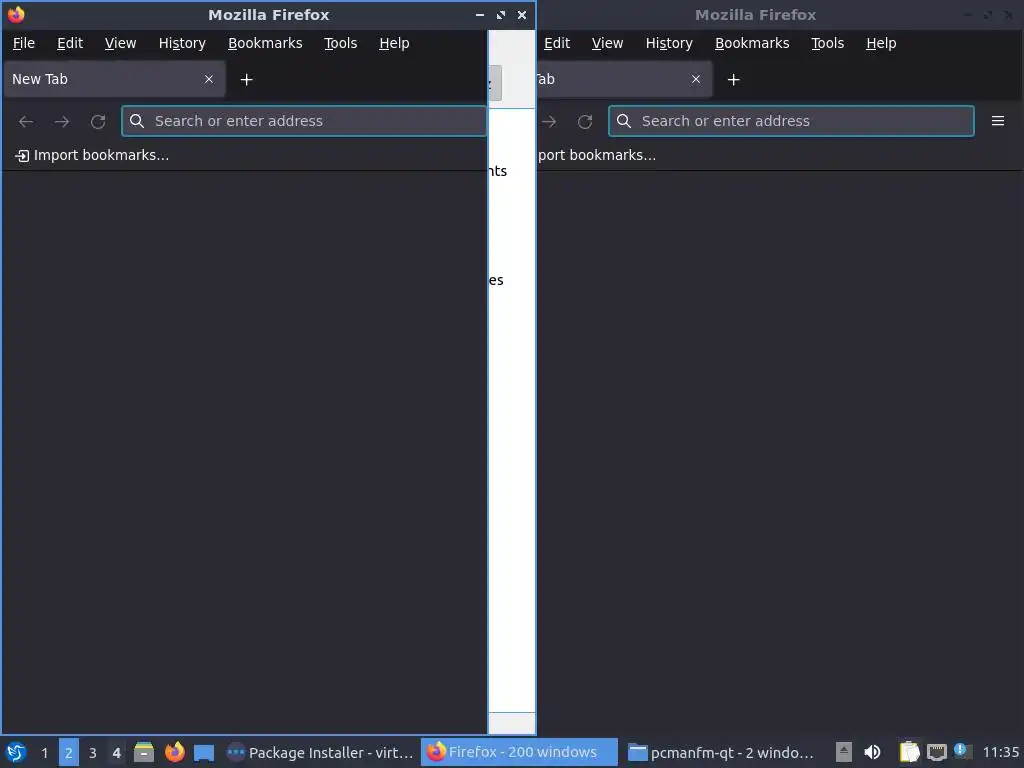
Task: Click forward arrow in background Firefox window
Action: pyautogui.click(x=549, y=121)
